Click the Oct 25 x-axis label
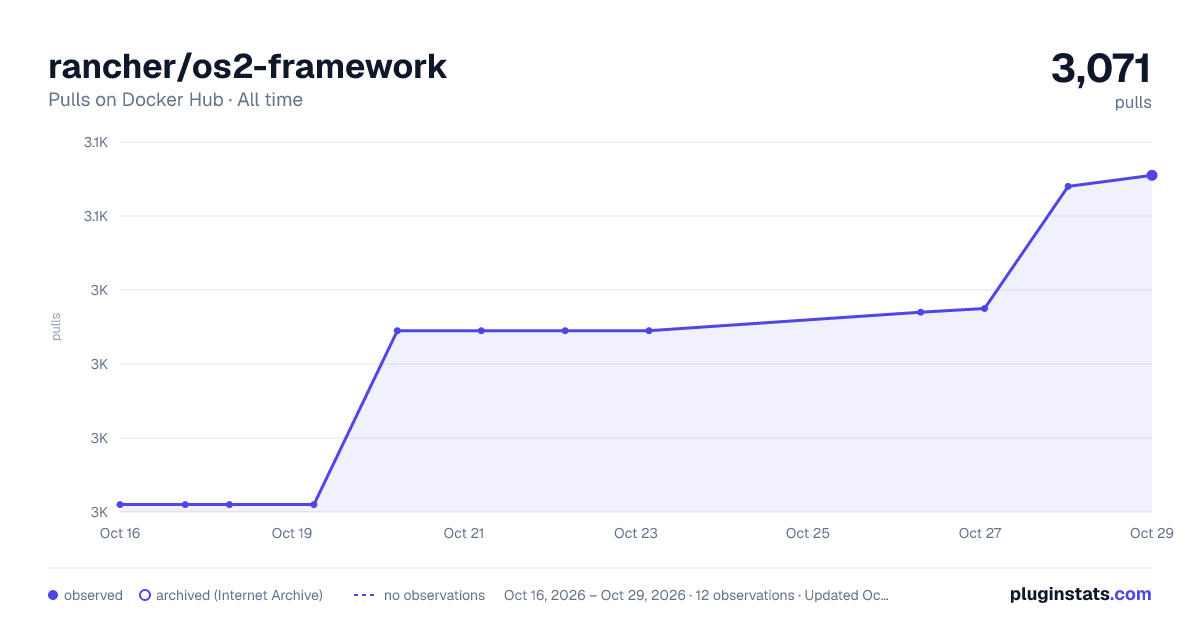Screen dimensions: 1200x630 (808, 533)
